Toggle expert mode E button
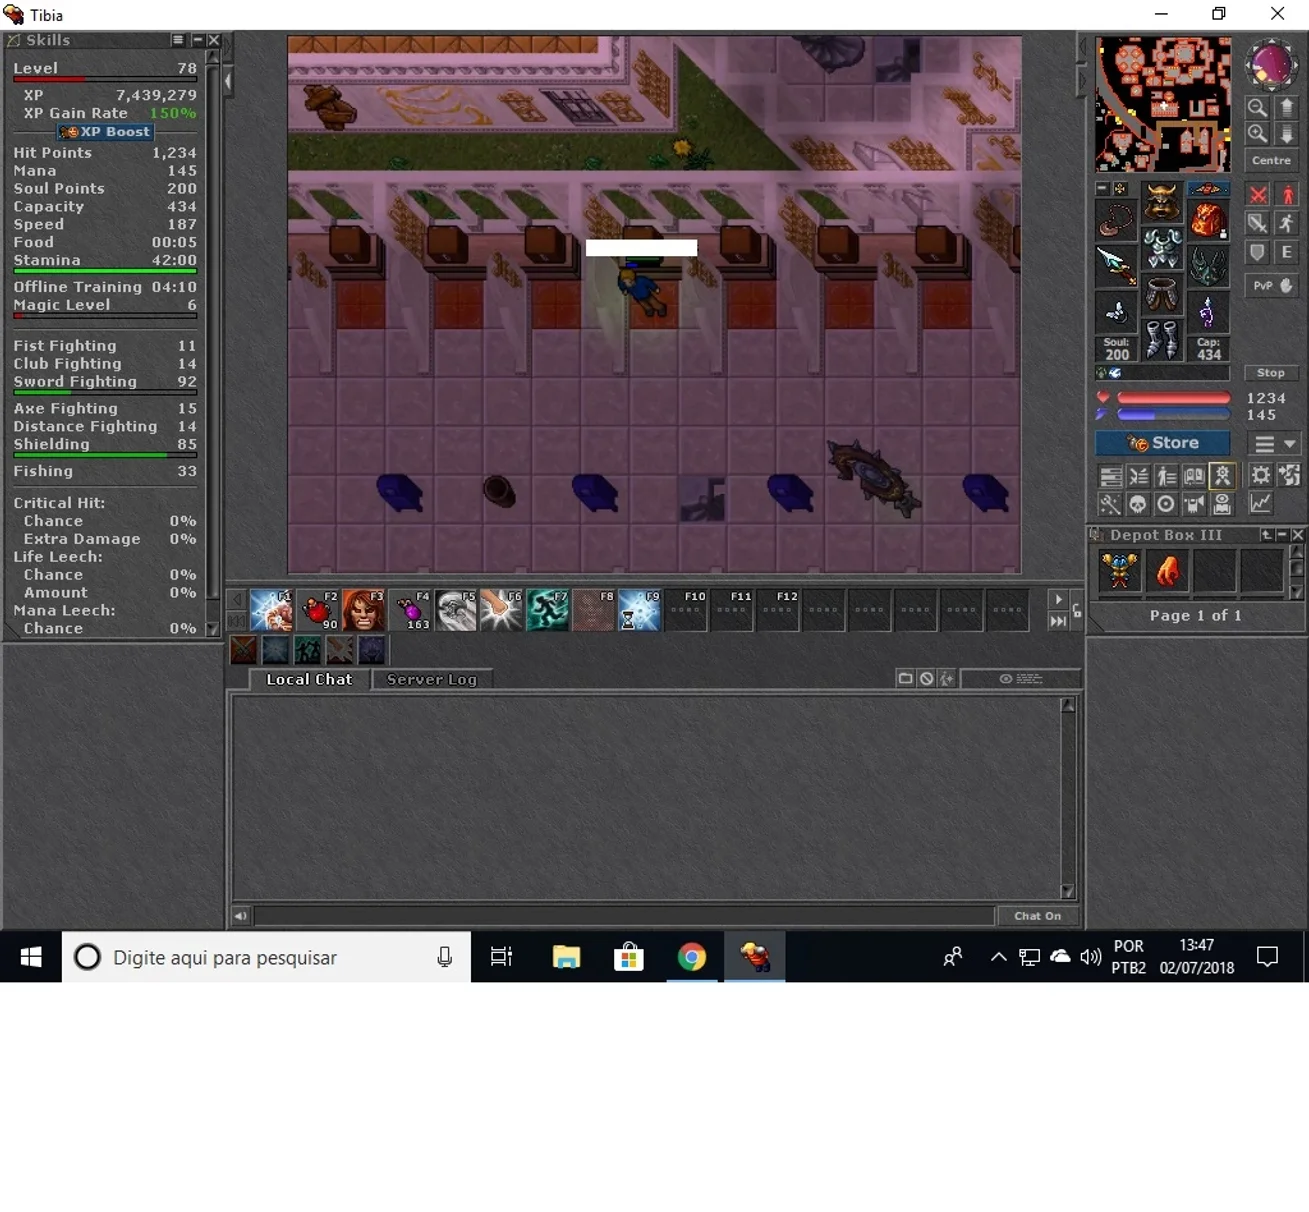Screen dimensions: 1309x1212 click(x=1288, y=253)
